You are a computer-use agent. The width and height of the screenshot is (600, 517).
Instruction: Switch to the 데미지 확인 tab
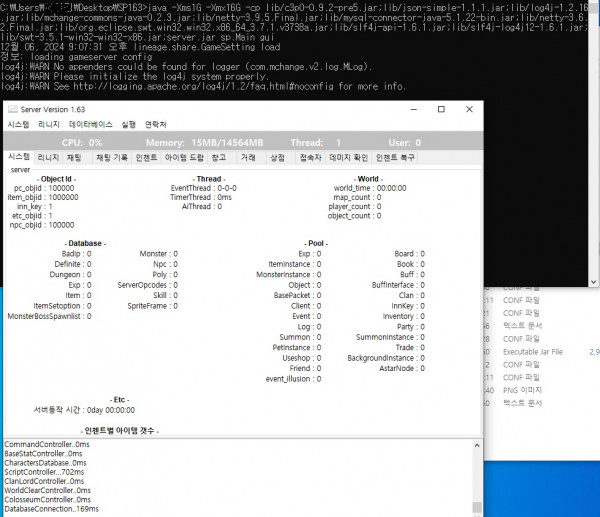click(349, 158)
